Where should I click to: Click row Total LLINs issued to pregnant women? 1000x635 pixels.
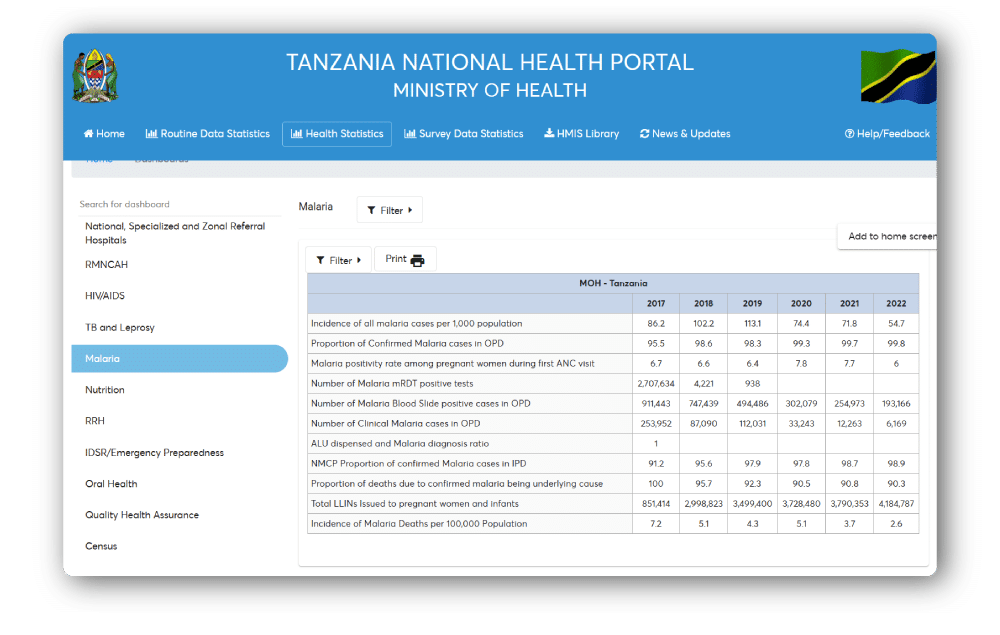click(x=613, y=504)
